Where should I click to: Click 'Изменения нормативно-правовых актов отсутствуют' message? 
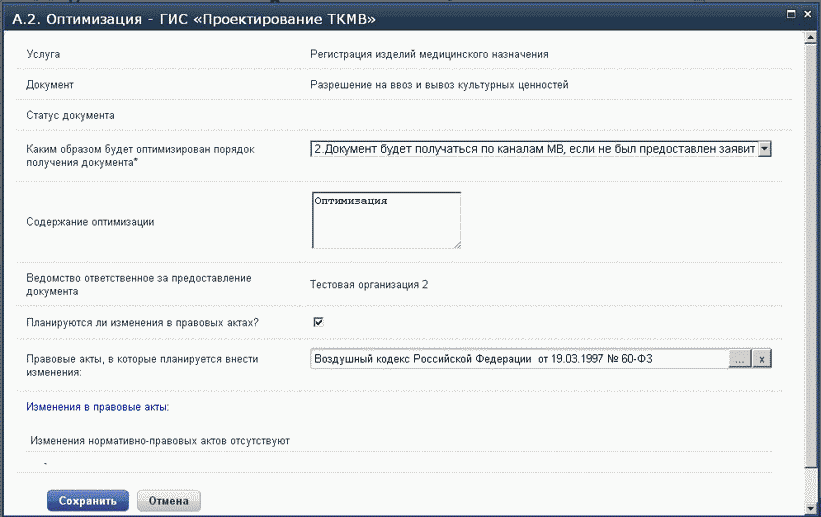click(160, 440)
